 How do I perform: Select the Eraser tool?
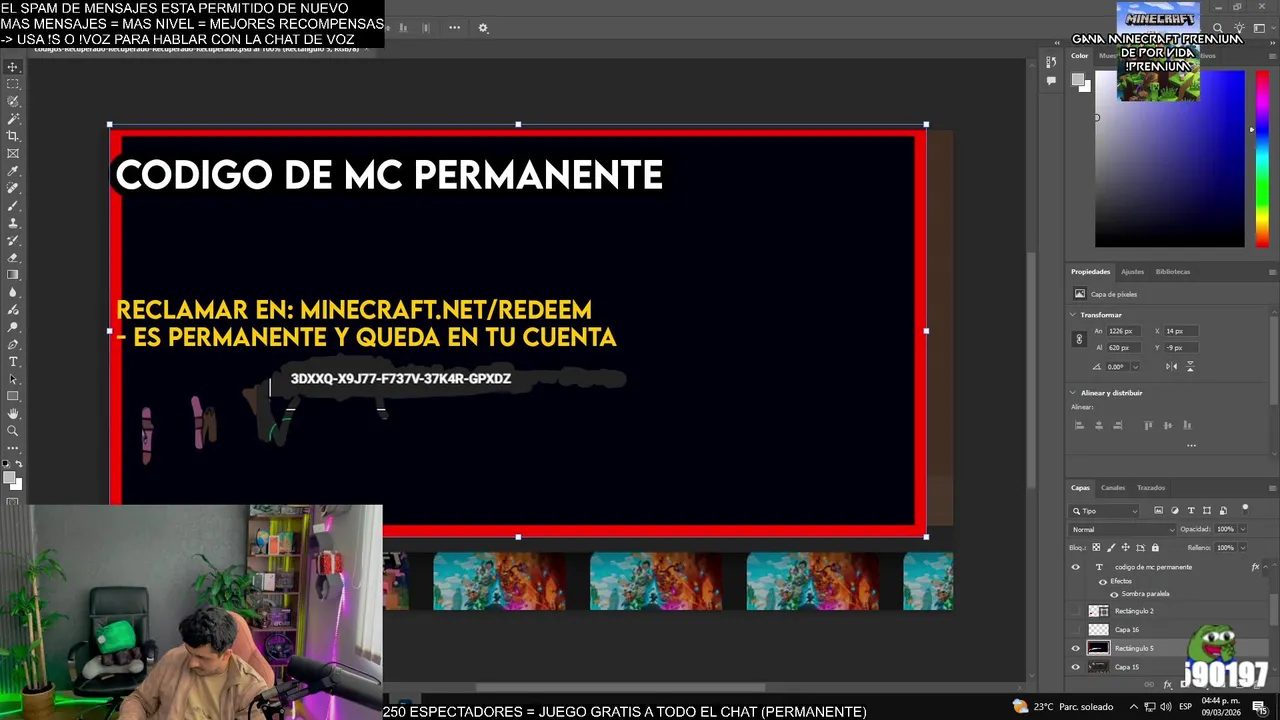13,257
